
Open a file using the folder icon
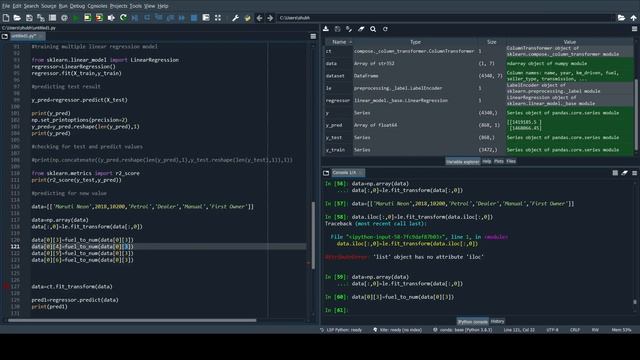17,18
